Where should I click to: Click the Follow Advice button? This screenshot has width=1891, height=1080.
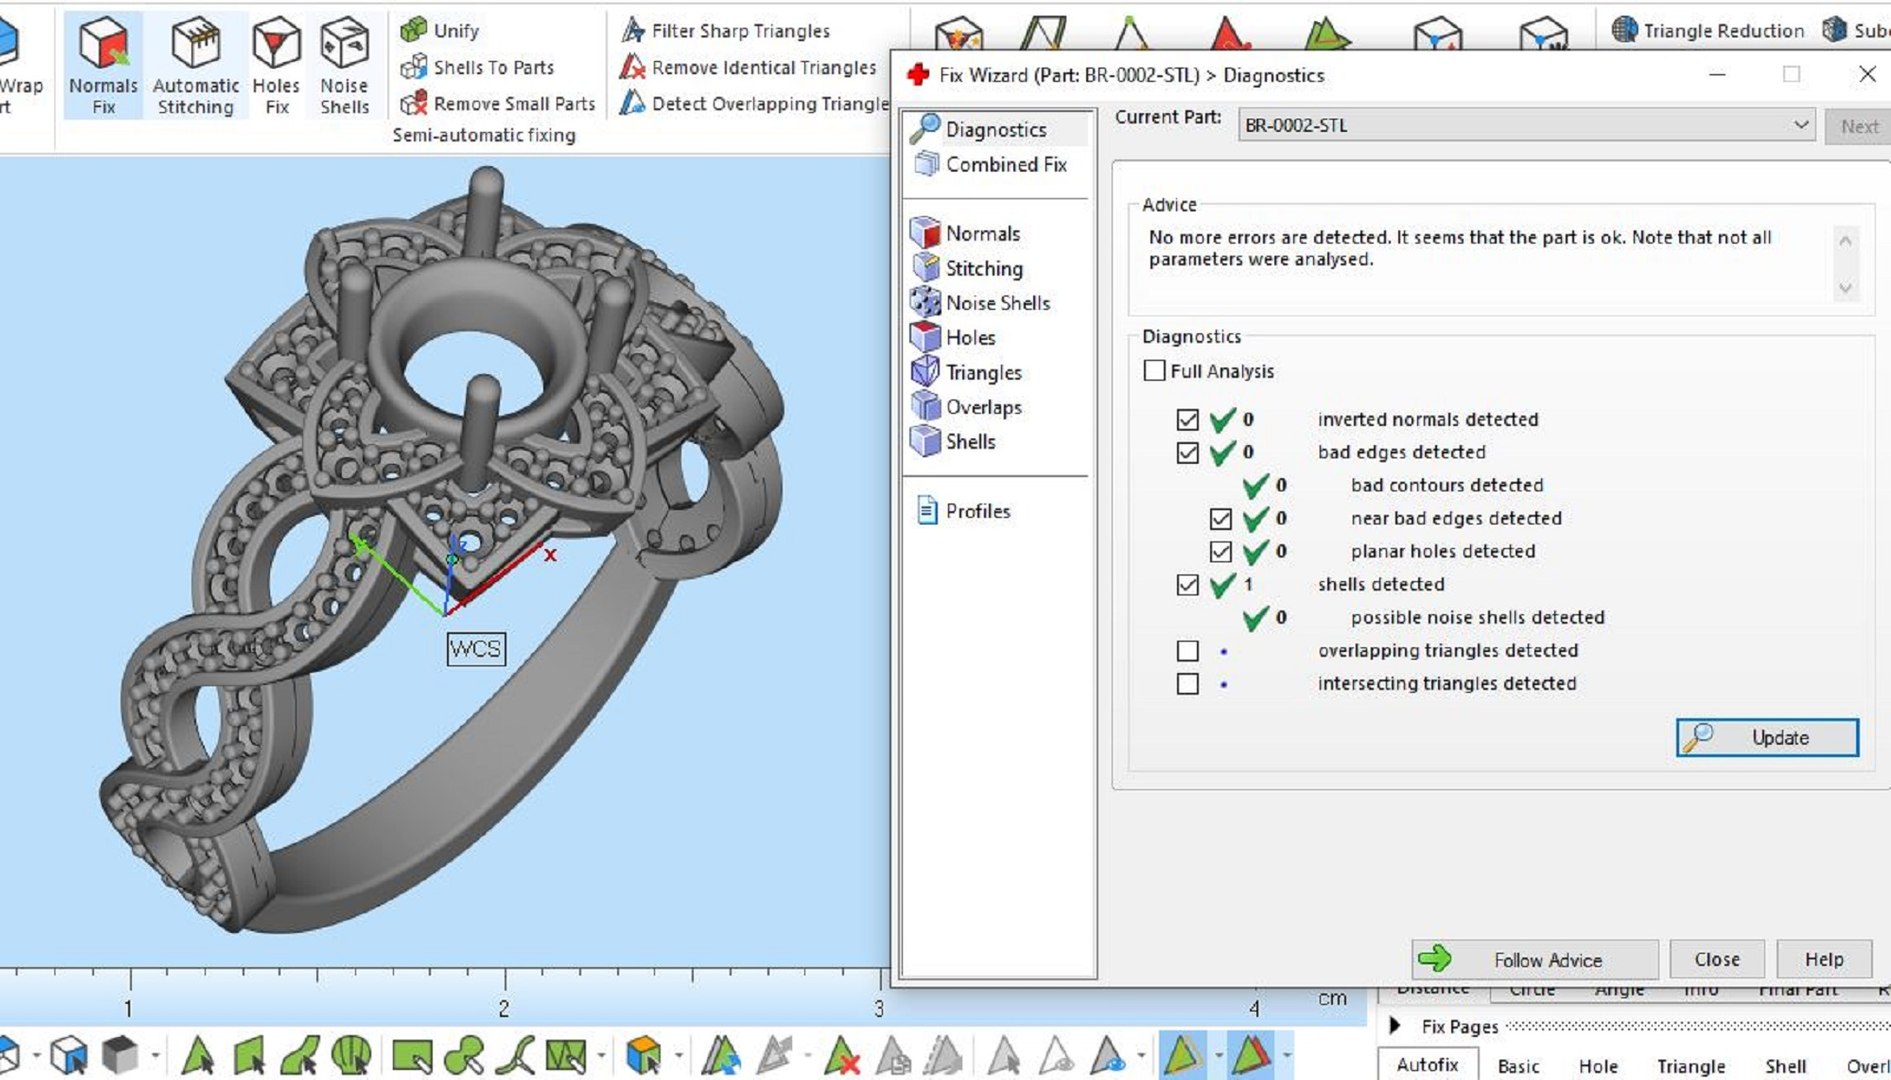(1535, 960)
